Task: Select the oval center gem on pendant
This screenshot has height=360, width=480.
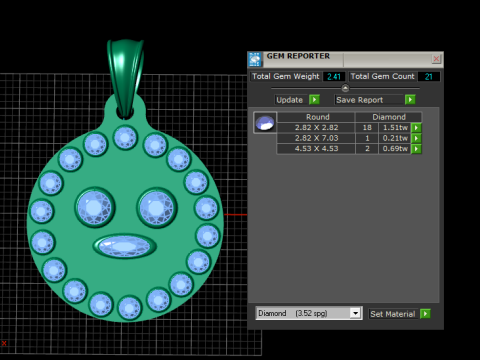Action: pos(124,246)
